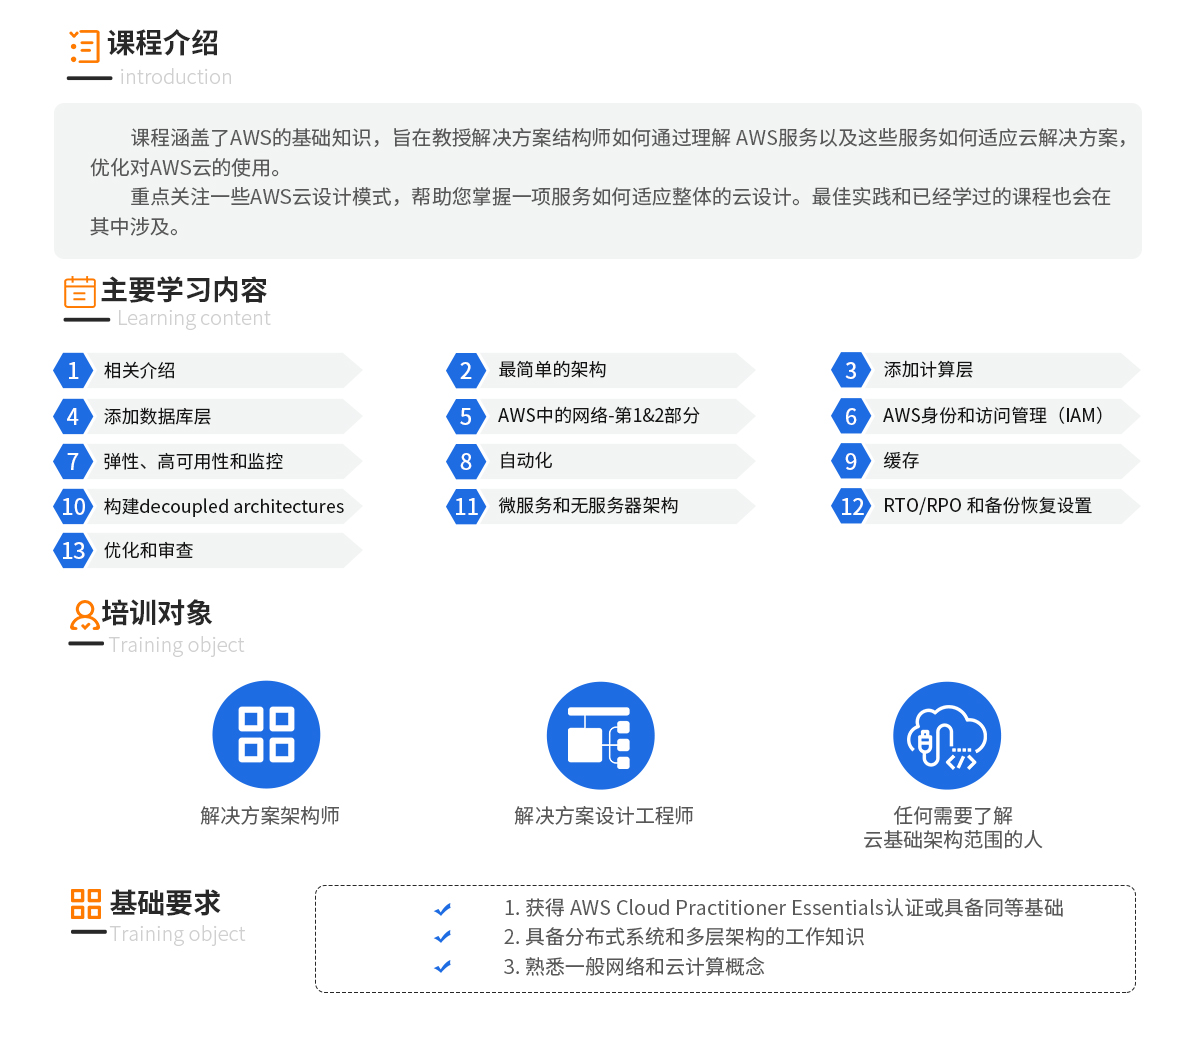The width and height of the screenshot is (1201, 1040).
Task: Click the 解决方案架构师 label
Action: 270,816
